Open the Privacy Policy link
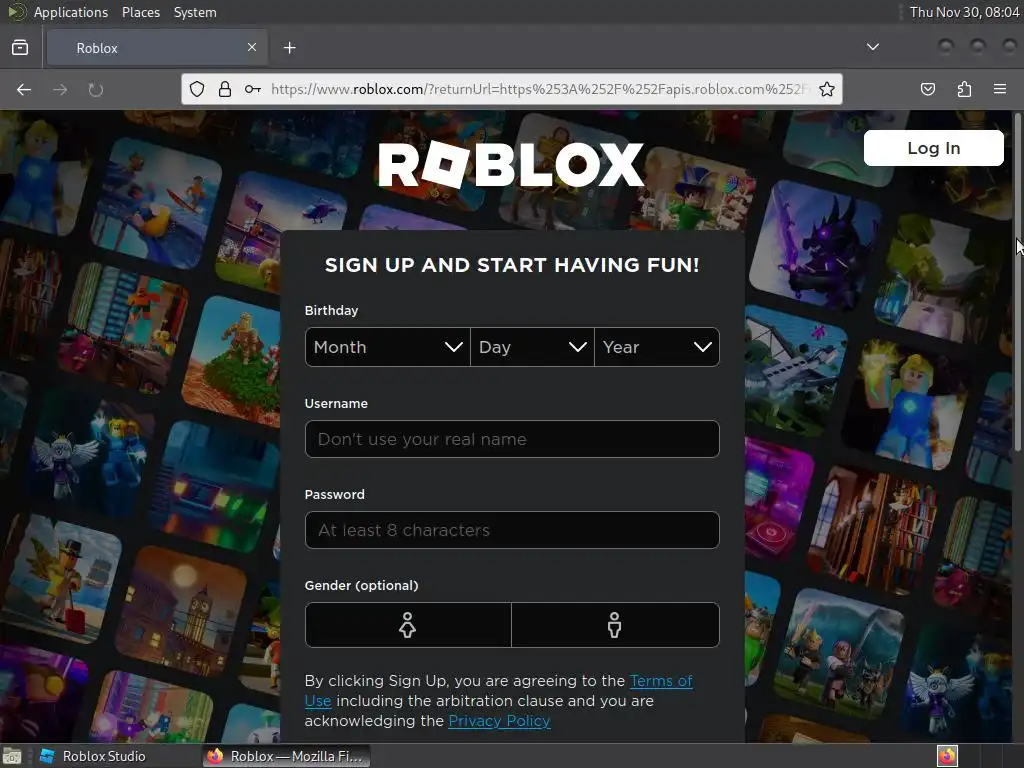Image resolution: width=1024 pixels, height=768 pixels. pos(499,721)
